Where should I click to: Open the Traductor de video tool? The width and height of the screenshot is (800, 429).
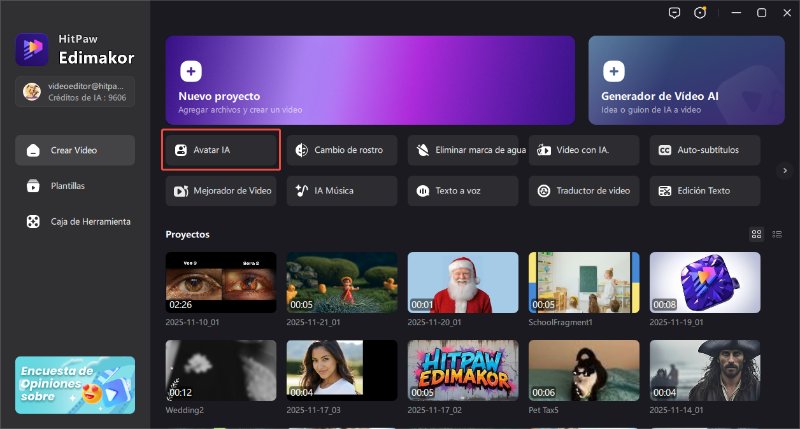pyautogui.click(x=584, y=191)
